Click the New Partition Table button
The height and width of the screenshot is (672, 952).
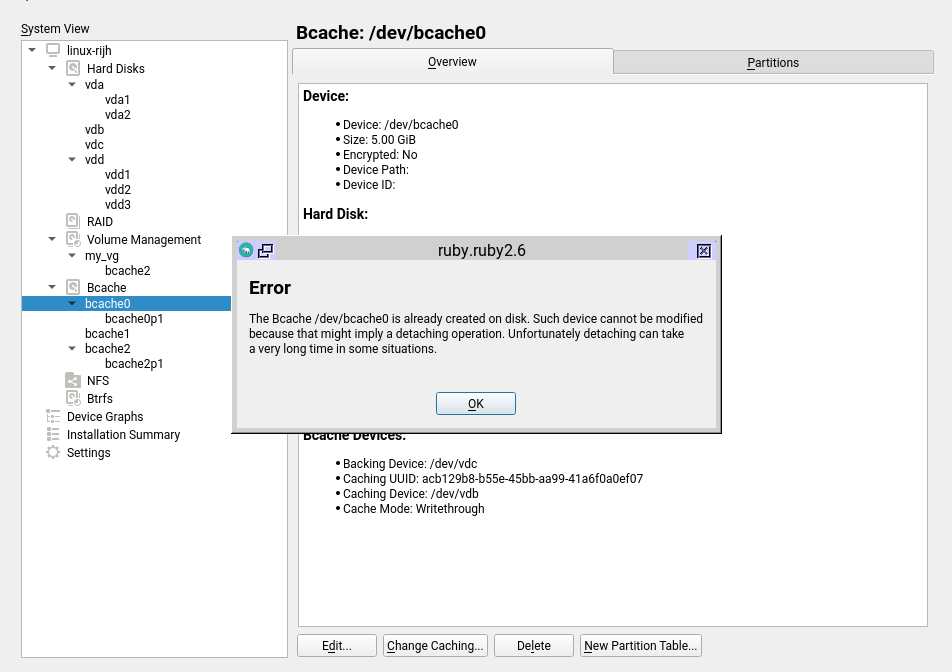click(640, 646)
